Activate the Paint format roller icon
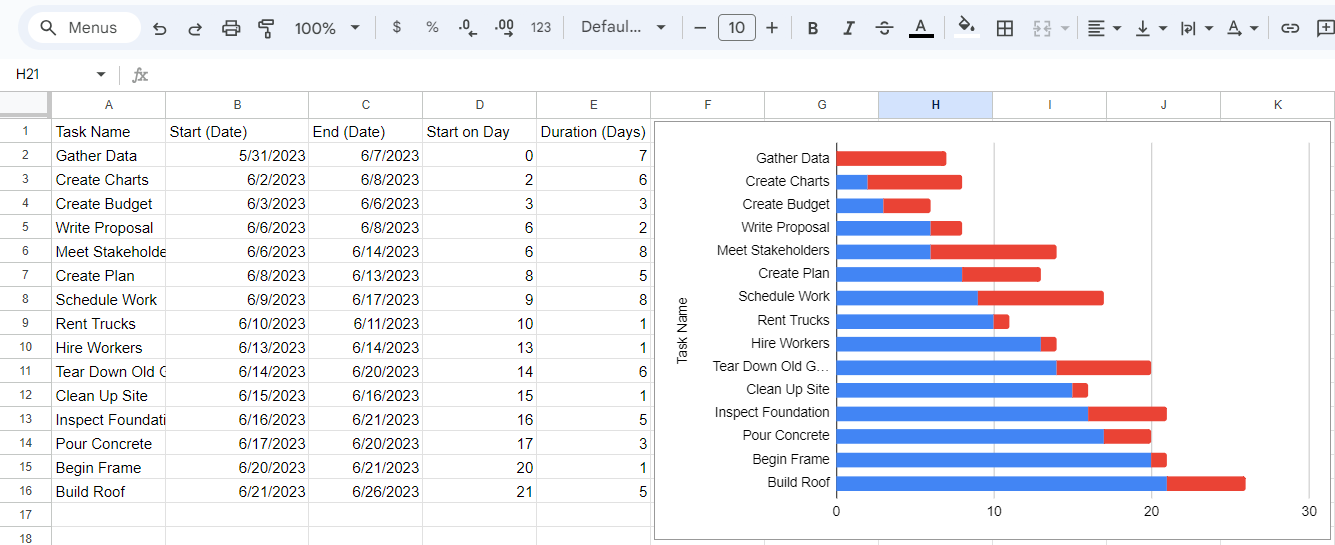This screenshot has width=1335, height=545. tap(266, 28)
